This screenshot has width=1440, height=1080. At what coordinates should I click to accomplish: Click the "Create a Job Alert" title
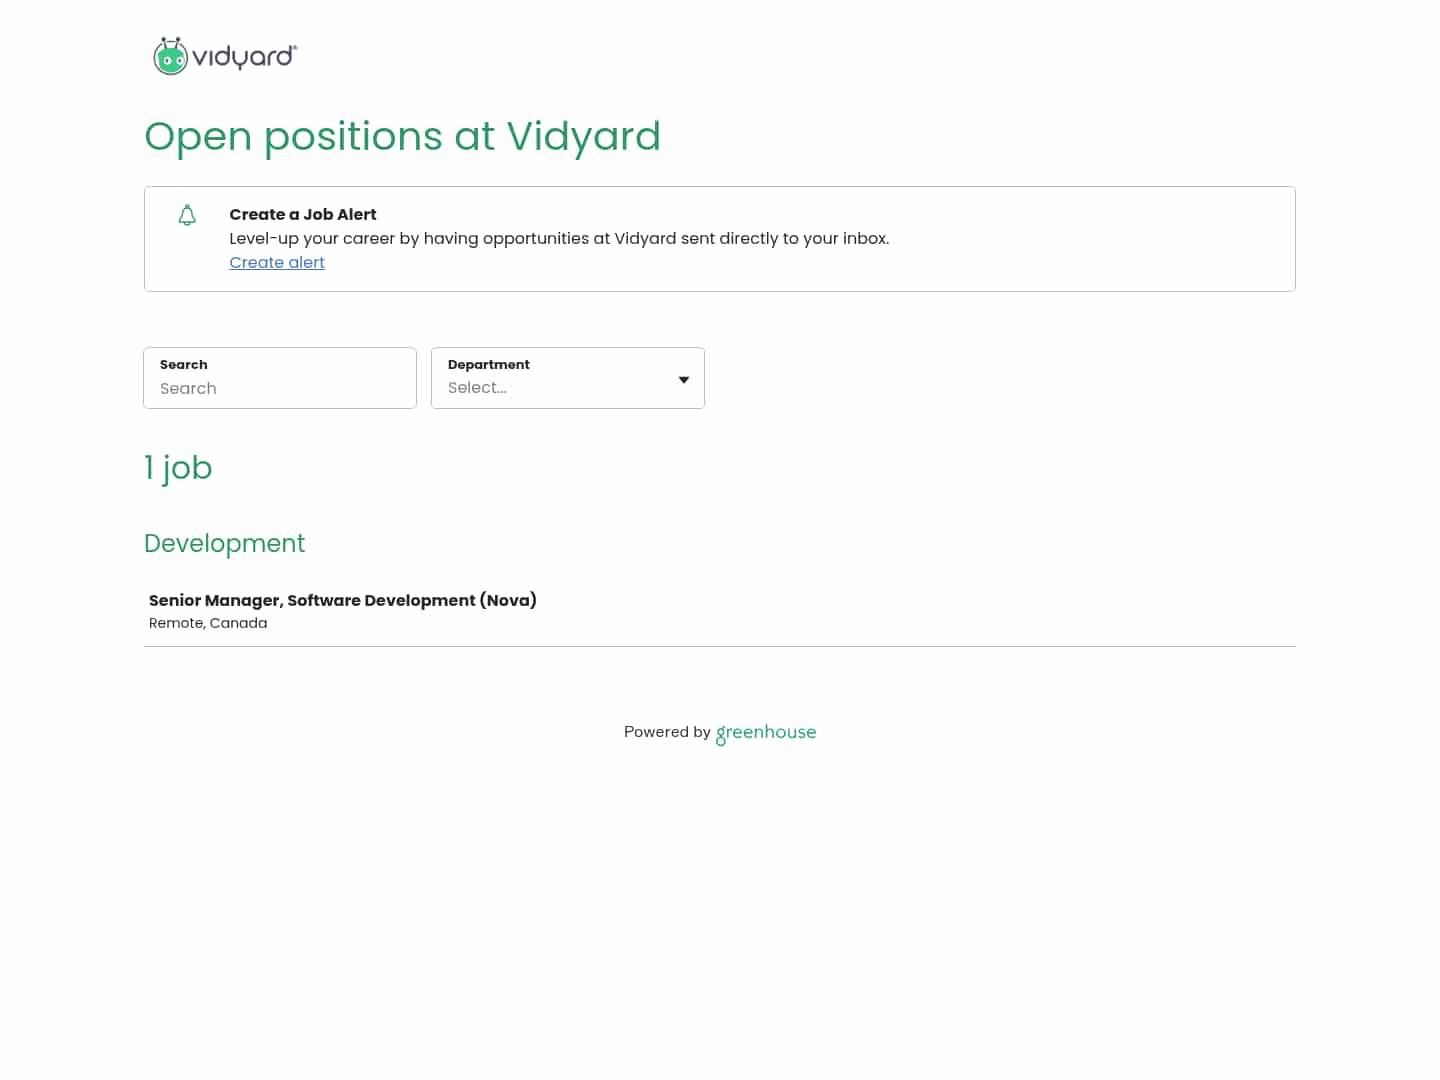coord(302,214)
